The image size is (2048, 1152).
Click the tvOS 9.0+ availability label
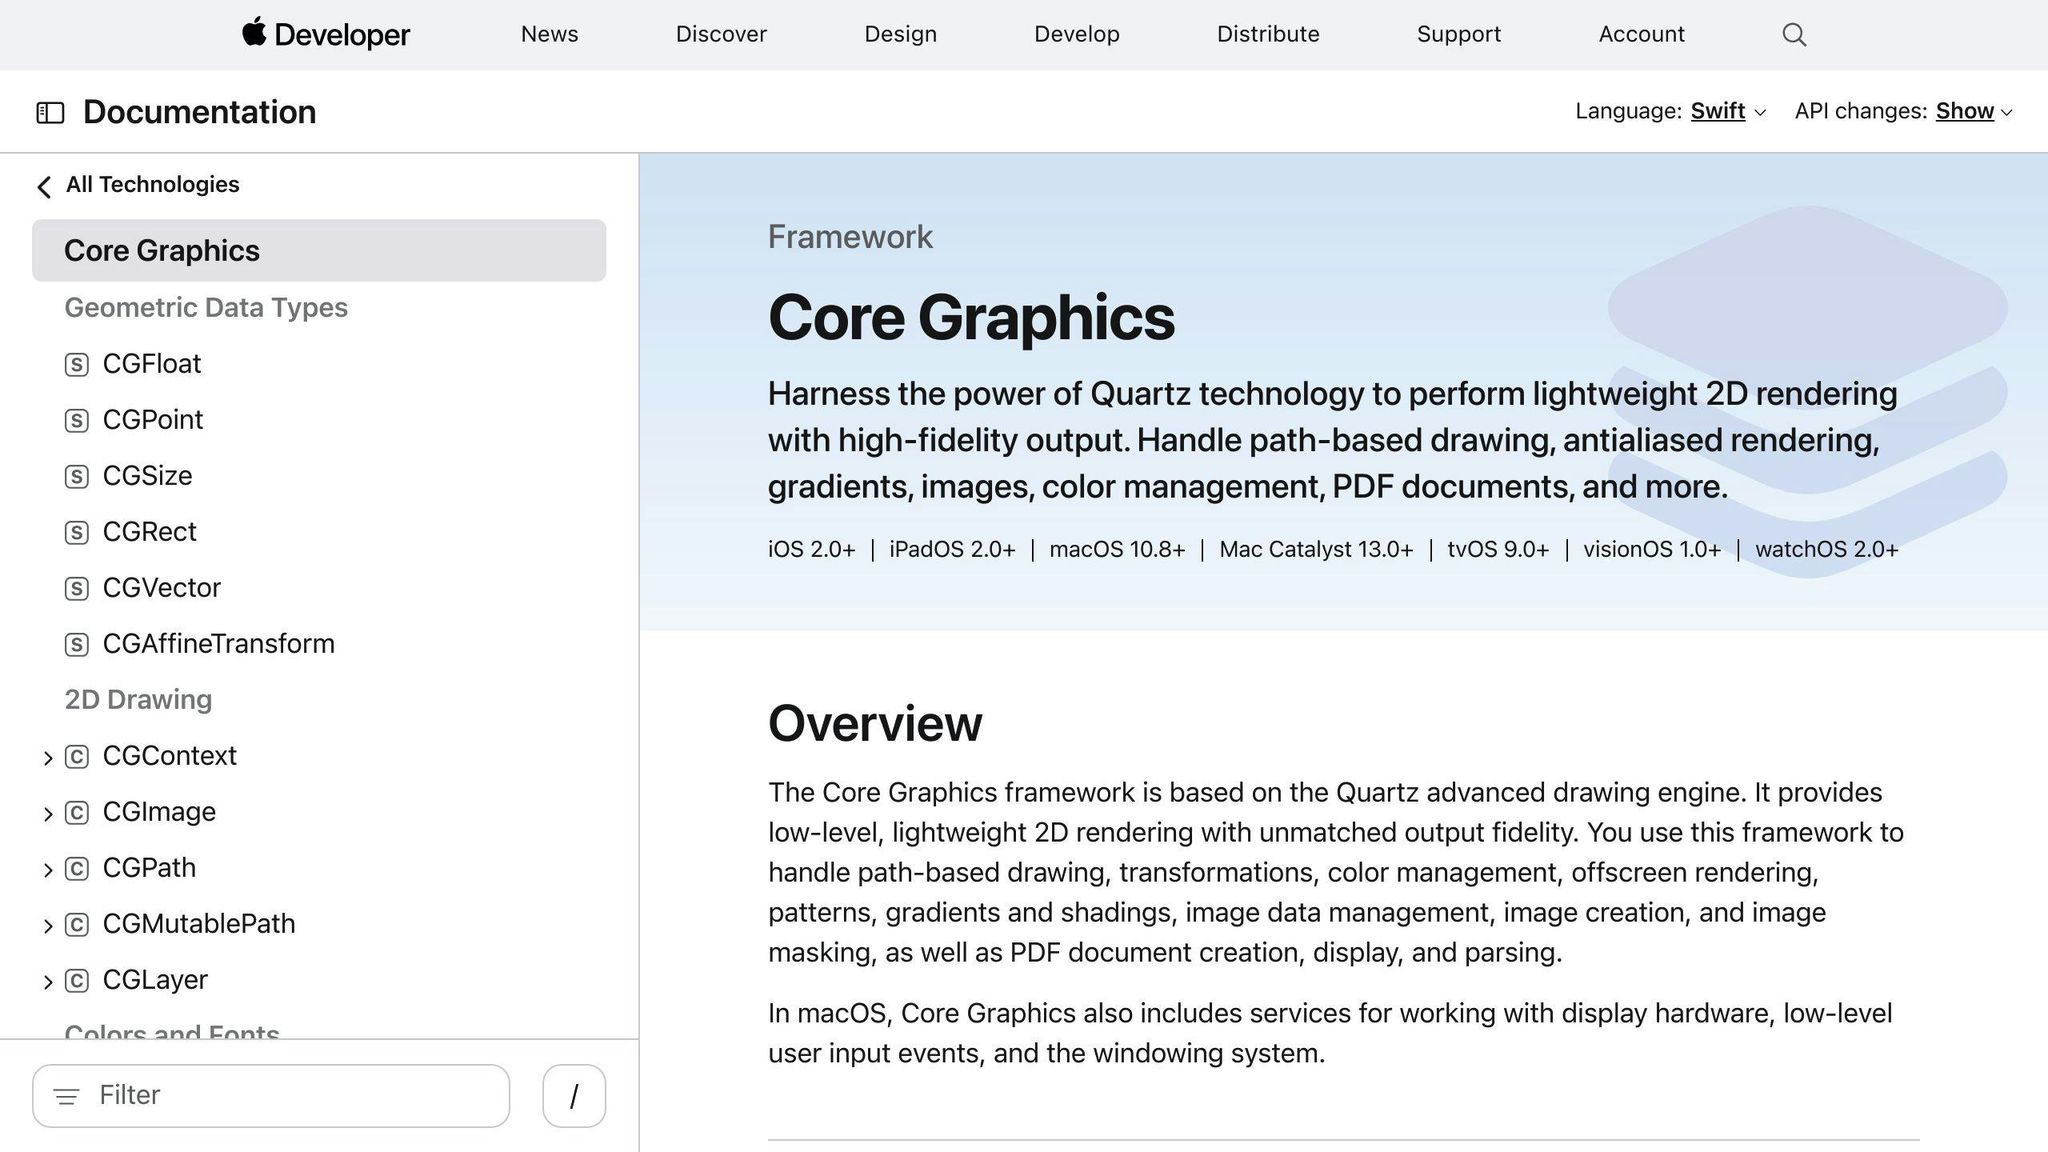click(1498, 550)
